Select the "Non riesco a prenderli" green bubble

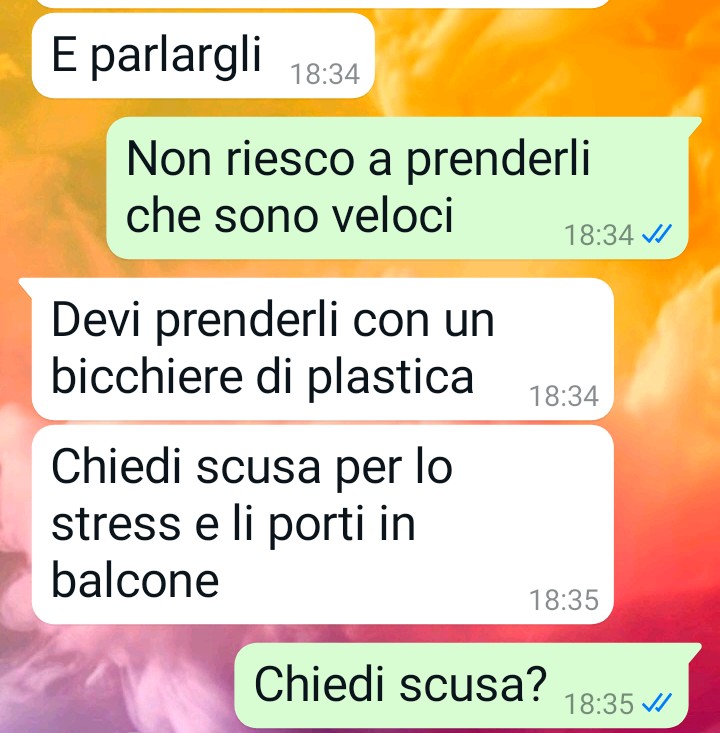tap(397, 188)
